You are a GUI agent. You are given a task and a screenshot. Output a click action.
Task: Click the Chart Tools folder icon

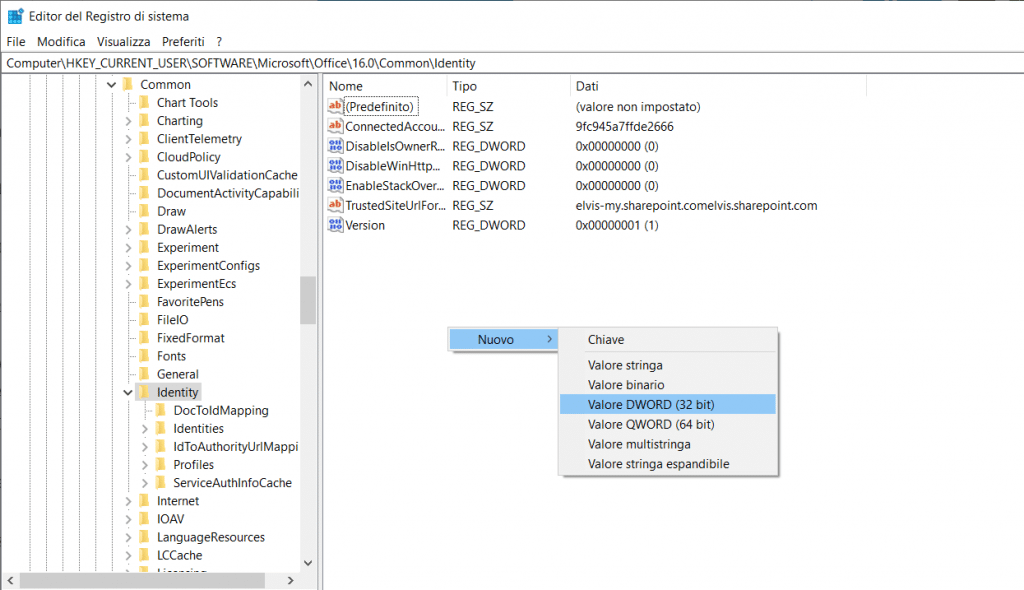(144, 103)
